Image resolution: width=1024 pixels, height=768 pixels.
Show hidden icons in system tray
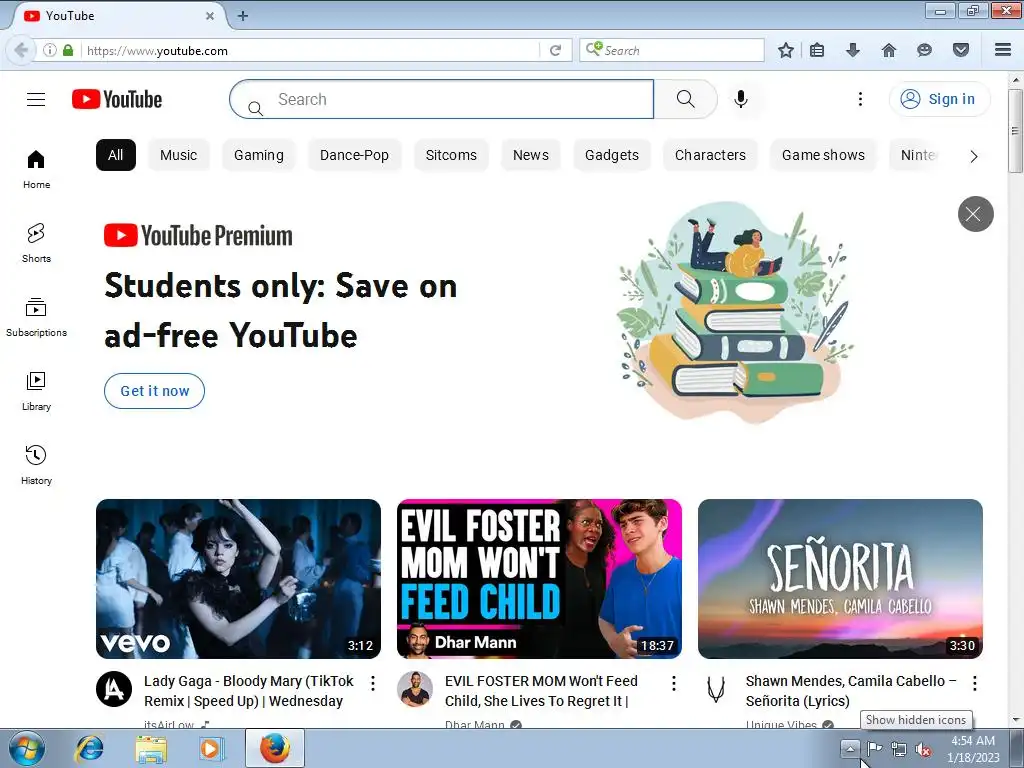[x=850, y=748]
